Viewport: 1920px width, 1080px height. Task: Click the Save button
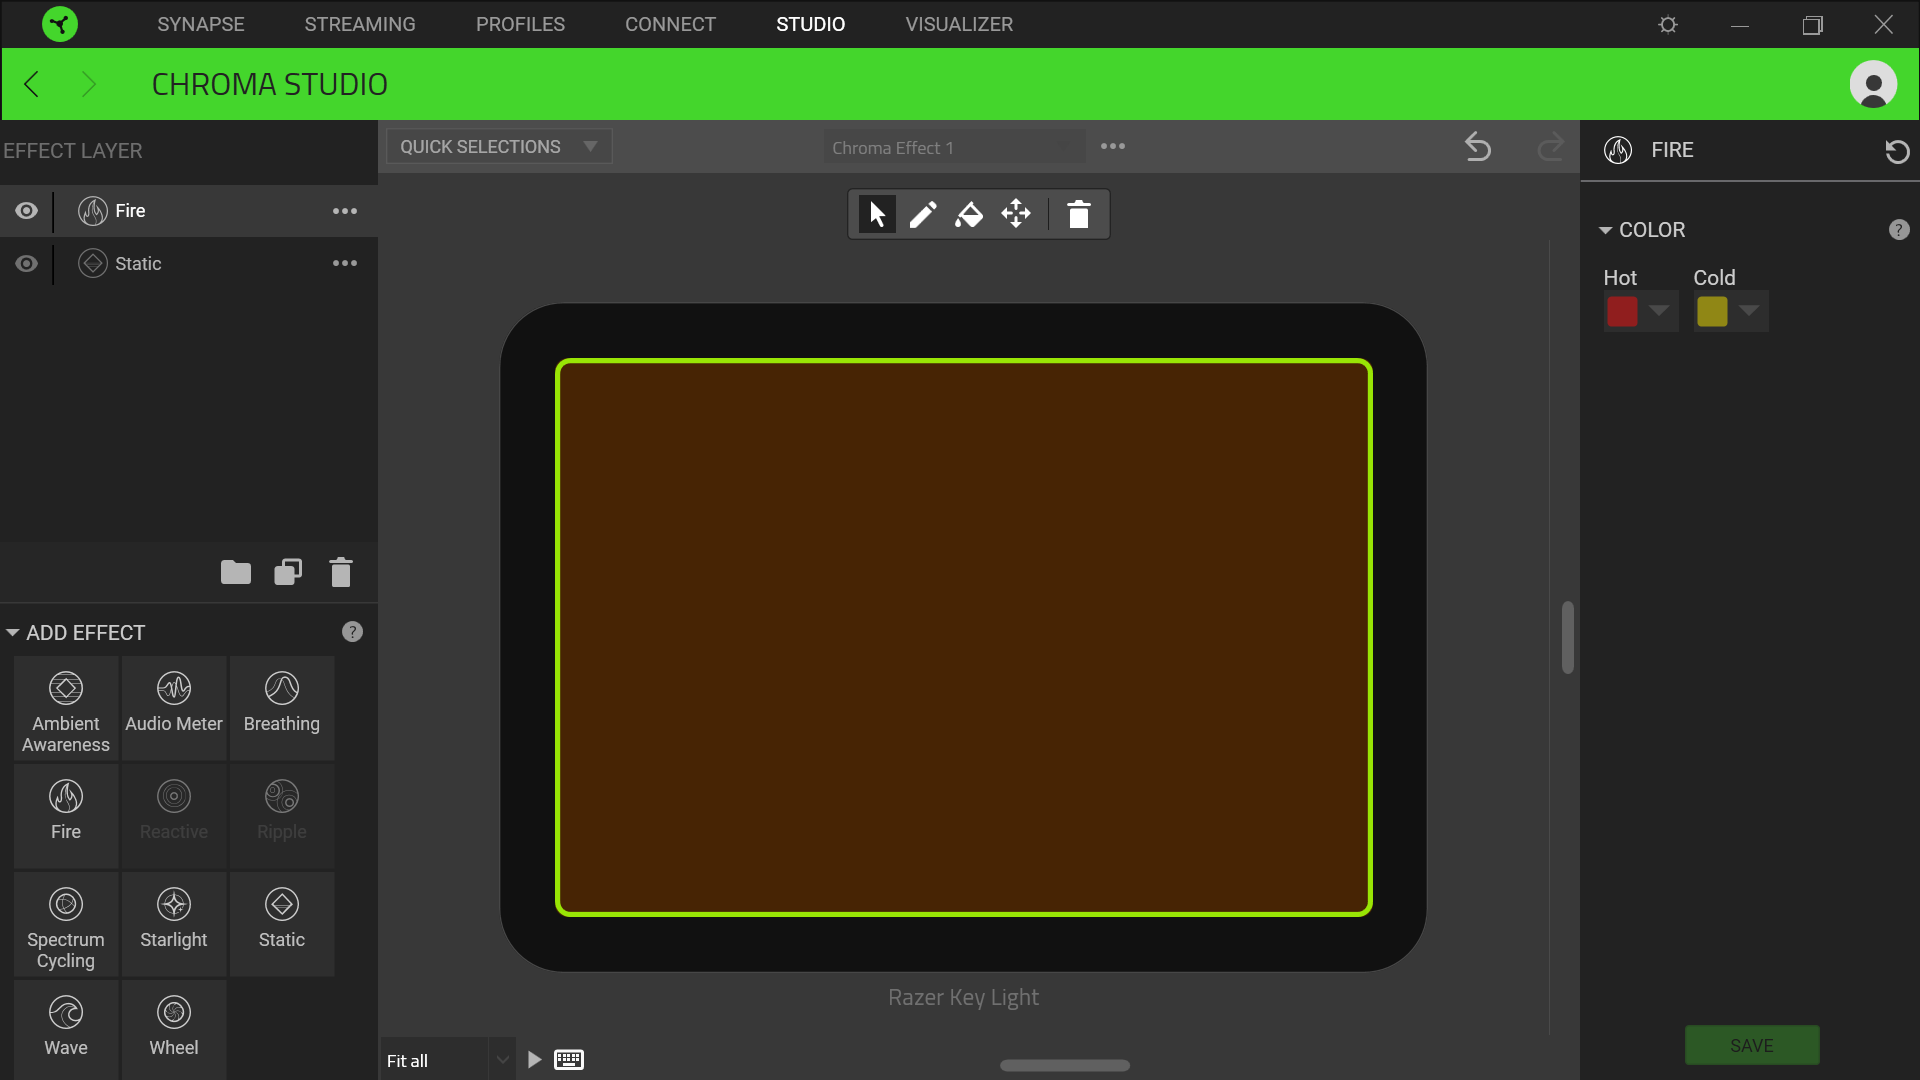coord(1752,1045)
